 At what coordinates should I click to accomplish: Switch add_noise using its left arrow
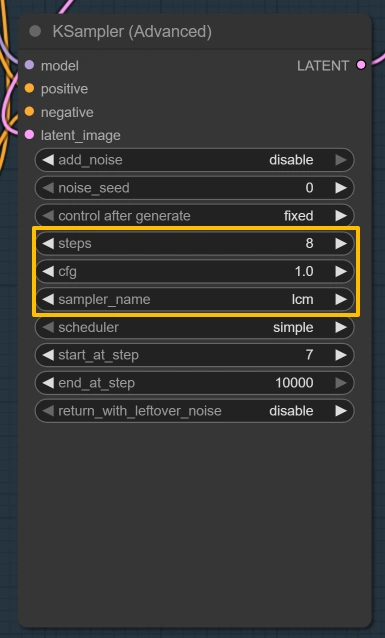(x=48, y=160)
